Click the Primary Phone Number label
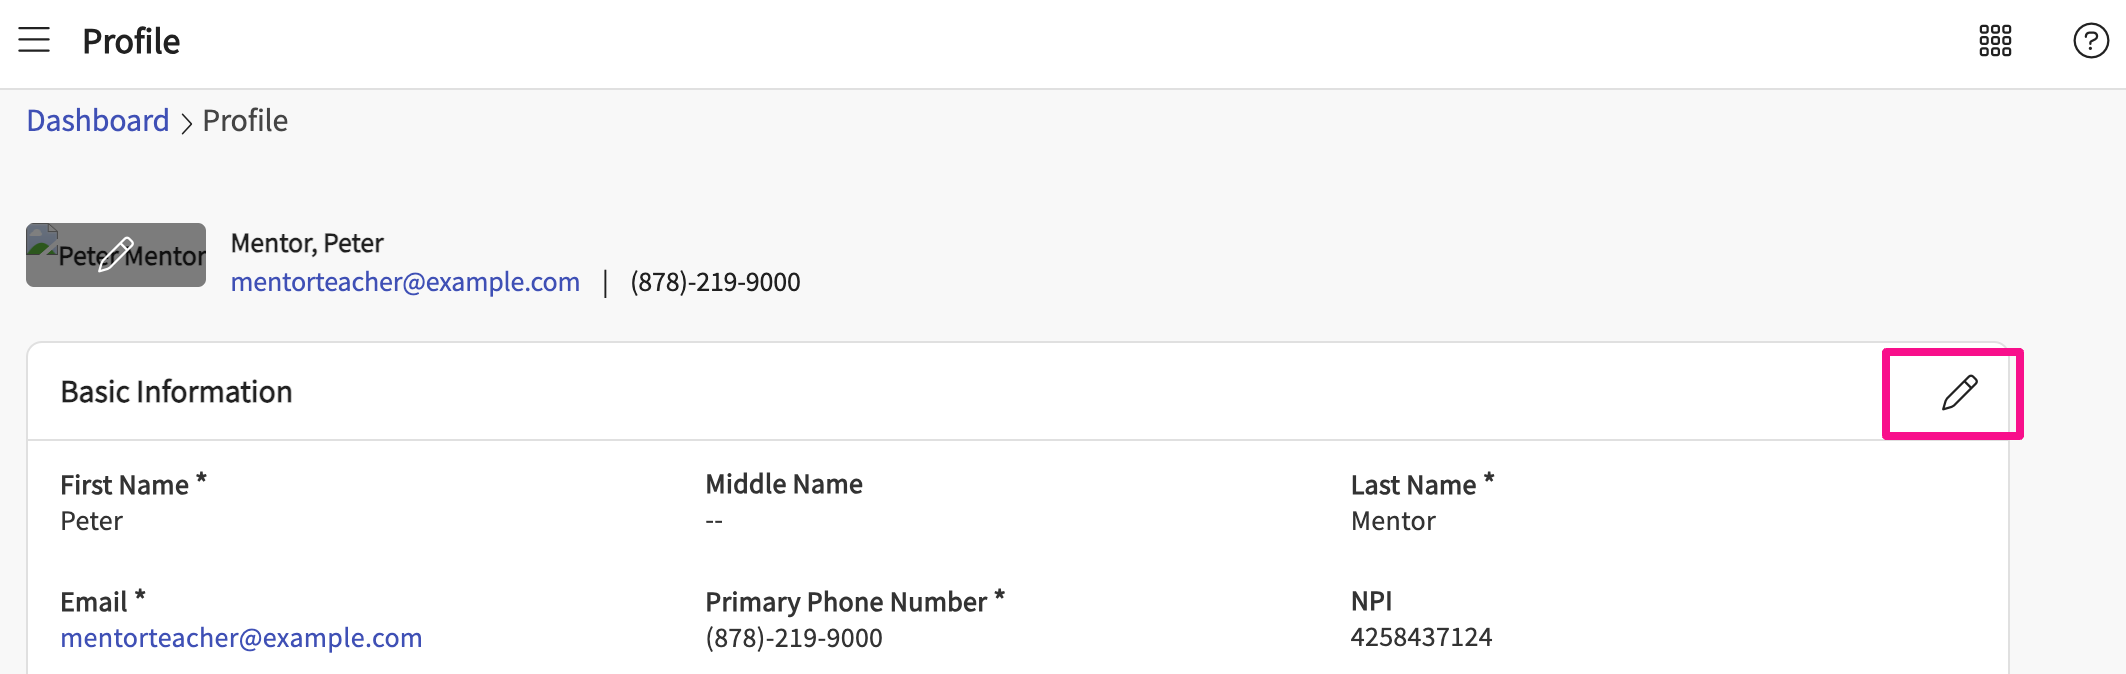2126x674 pixels. point(846,602)
